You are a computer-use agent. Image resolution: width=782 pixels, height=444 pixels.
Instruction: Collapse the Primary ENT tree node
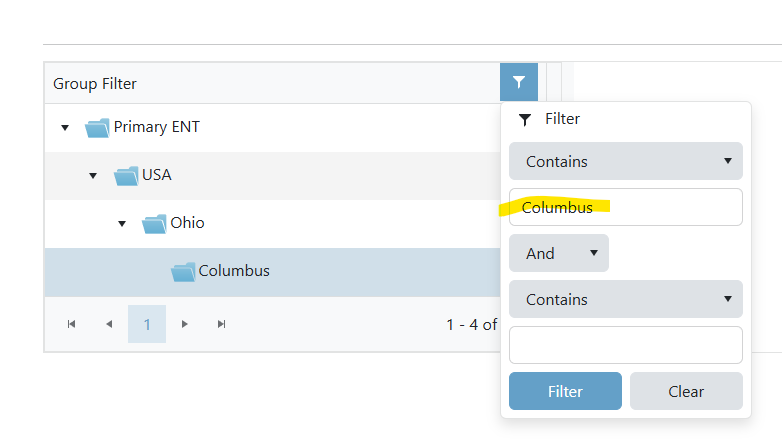coord(65,128)
